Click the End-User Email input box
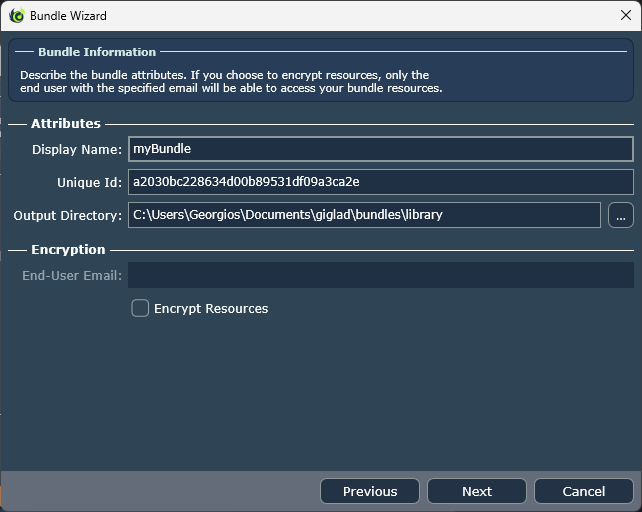 [380, 275]
